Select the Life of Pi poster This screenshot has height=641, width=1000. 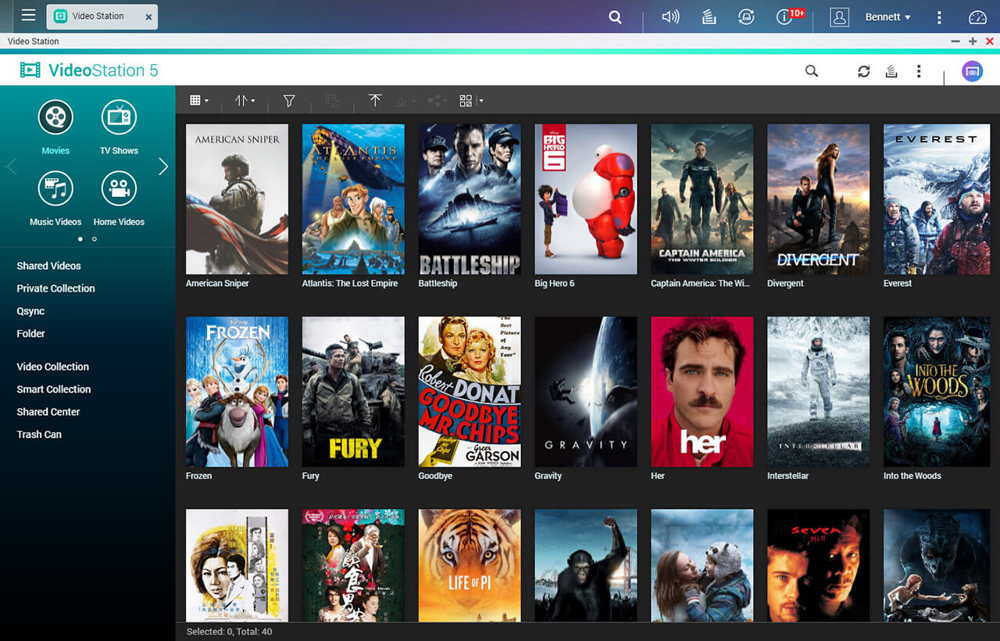tap(469, 565)
